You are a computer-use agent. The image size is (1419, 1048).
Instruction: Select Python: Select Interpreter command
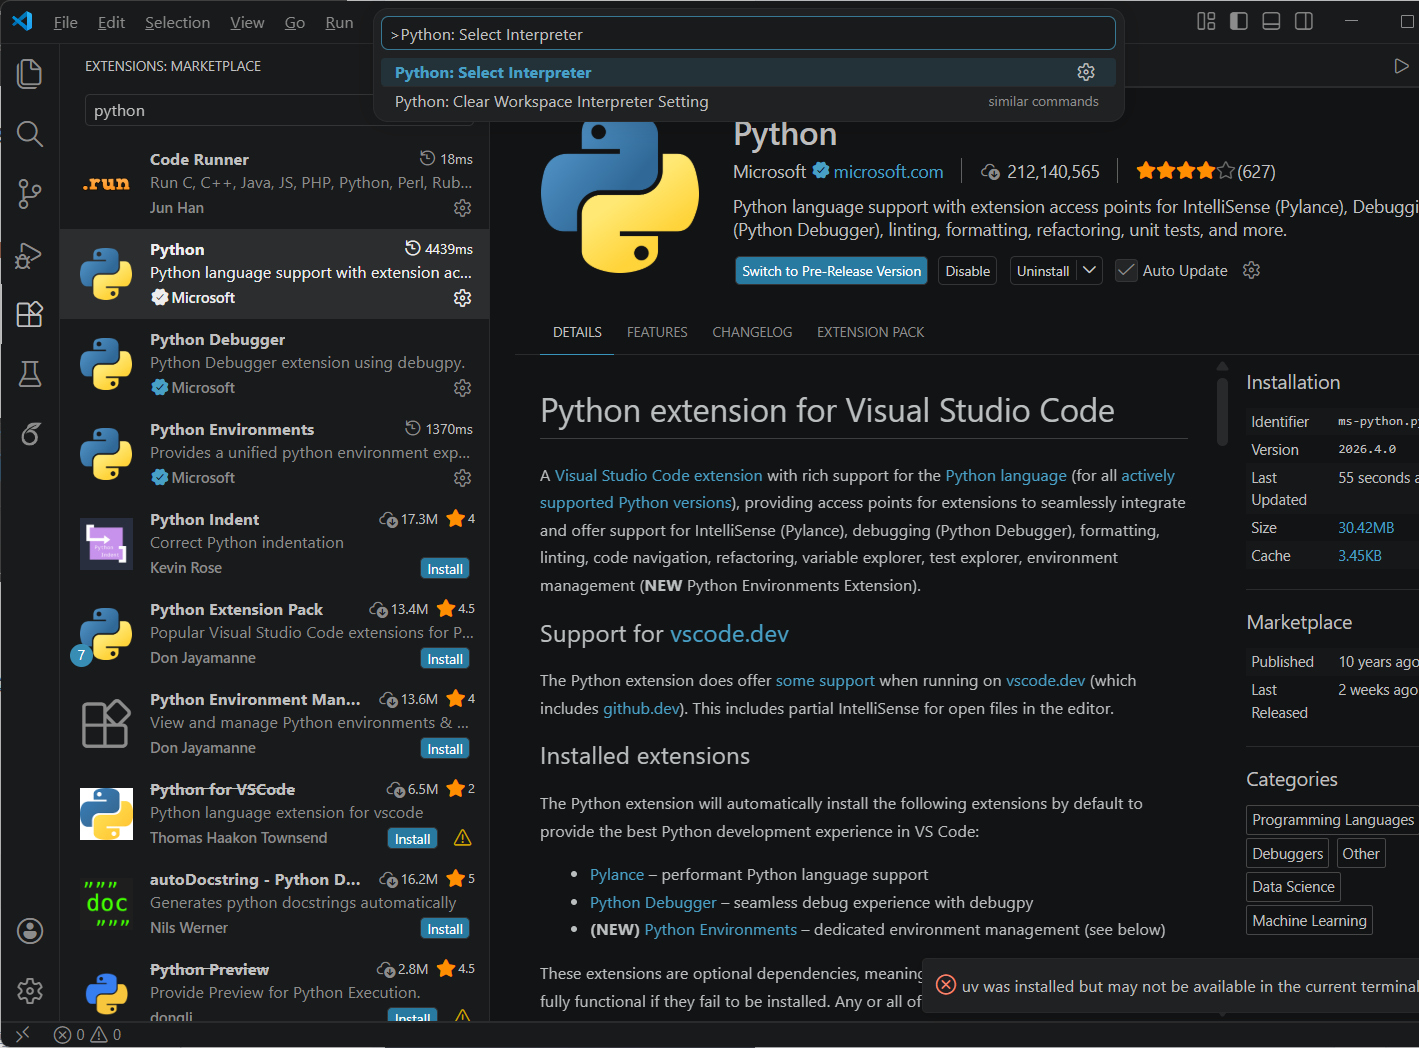pyautogui.click(x=748, y=72)
